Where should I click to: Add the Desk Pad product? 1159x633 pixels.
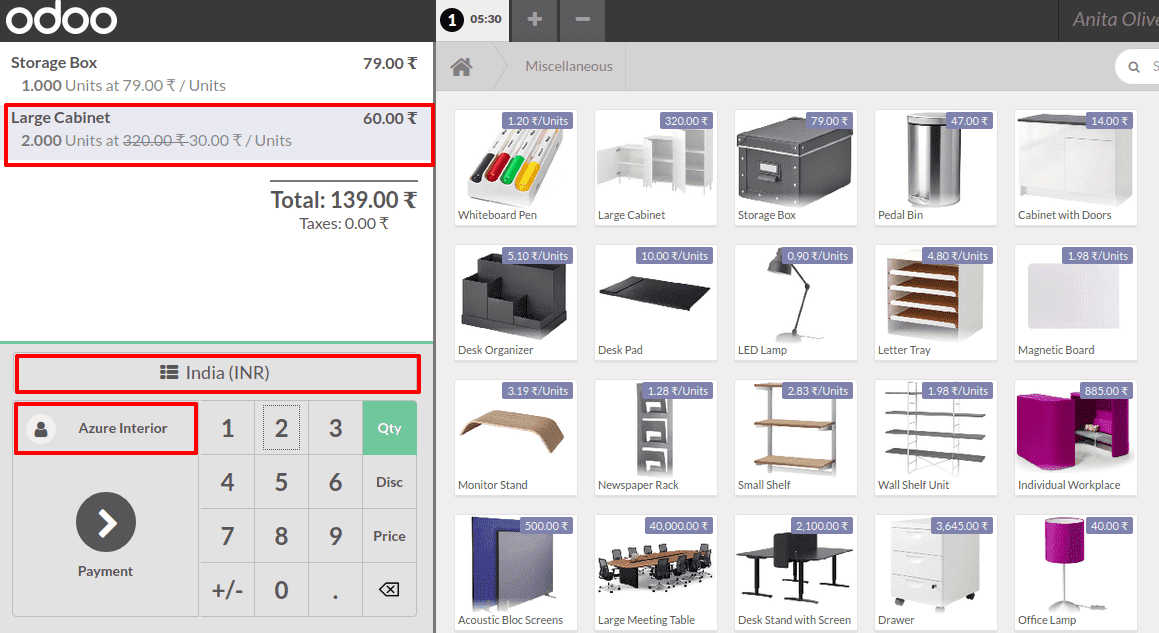(656, 302)
